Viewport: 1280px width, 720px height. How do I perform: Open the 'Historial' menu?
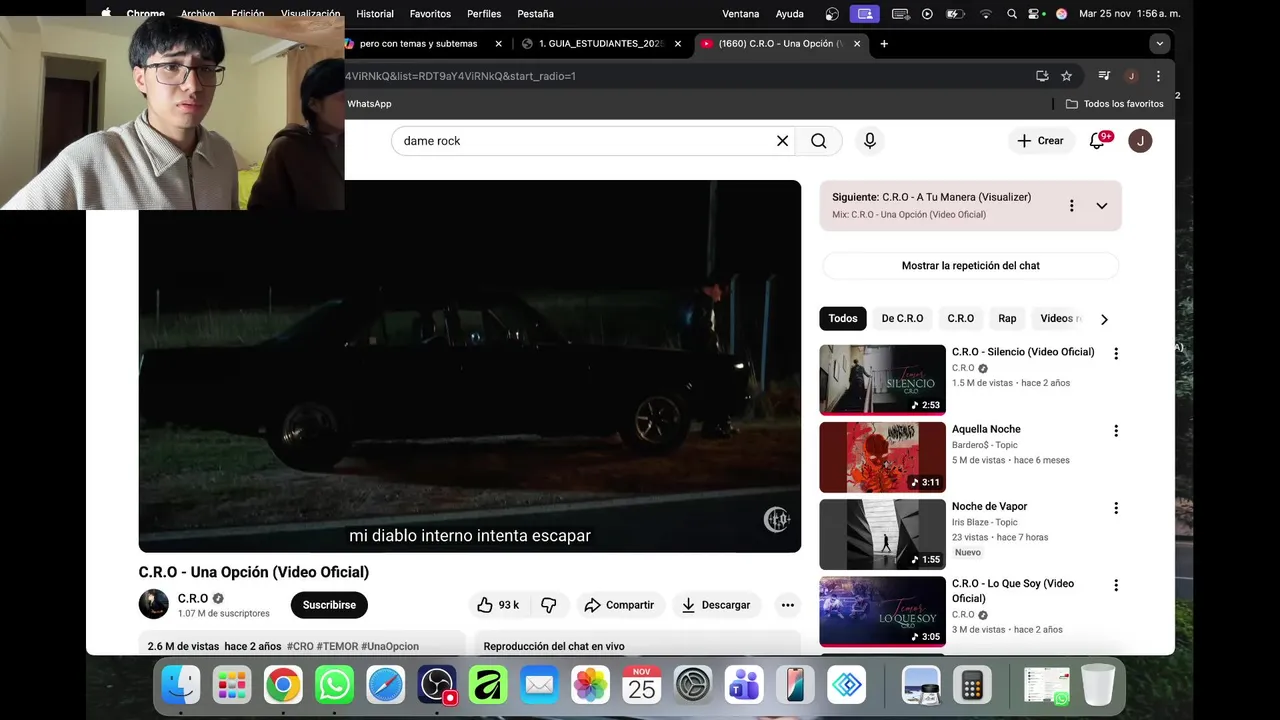click(375, 14)
